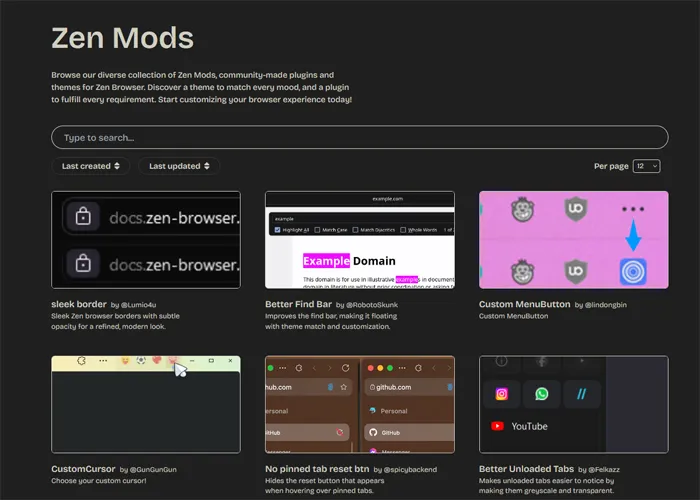Click the Sleek Zen browser borders description
The height and width of the screenshot is (500, 700).
(115, 321)
